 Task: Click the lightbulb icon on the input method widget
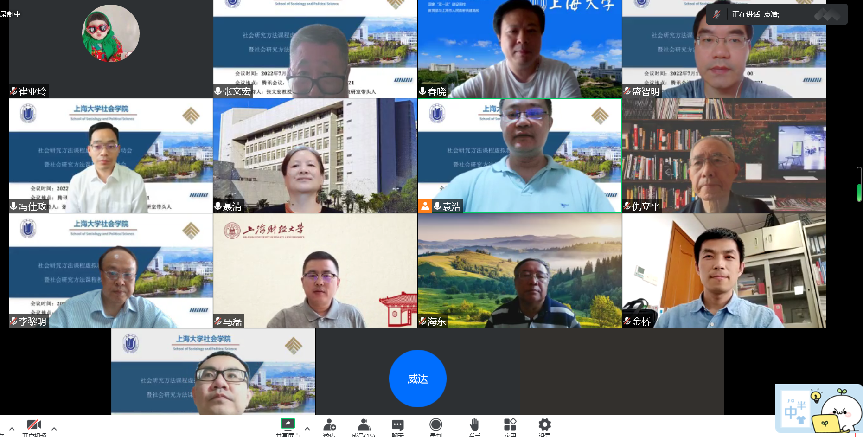coord(816,398)
